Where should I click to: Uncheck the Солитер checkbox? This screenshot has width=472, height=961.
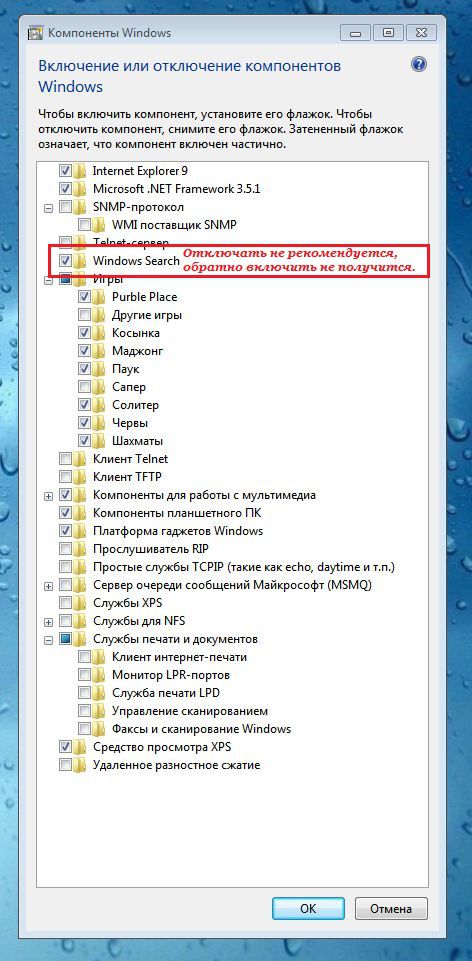pyautogui.click(x=85, y=405)
